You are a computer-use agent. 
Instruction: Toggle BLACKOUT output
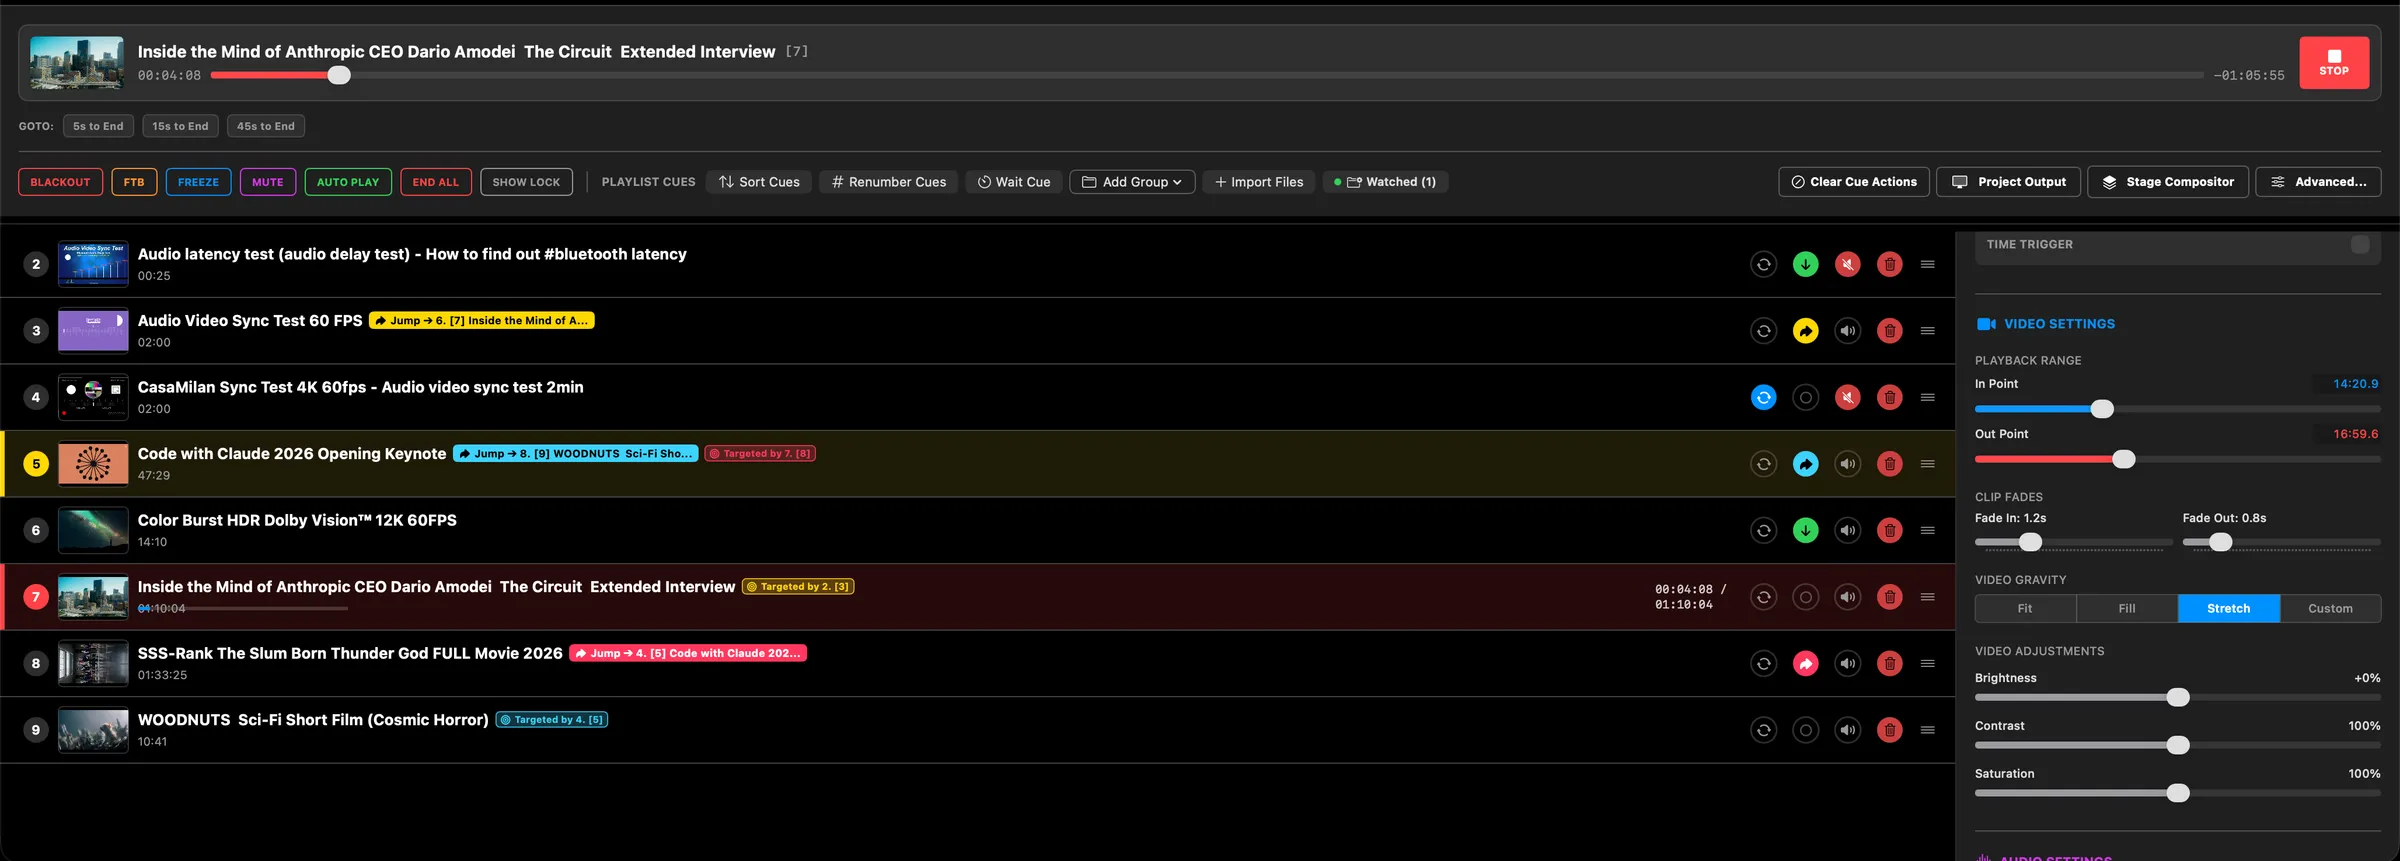point(60,182)
